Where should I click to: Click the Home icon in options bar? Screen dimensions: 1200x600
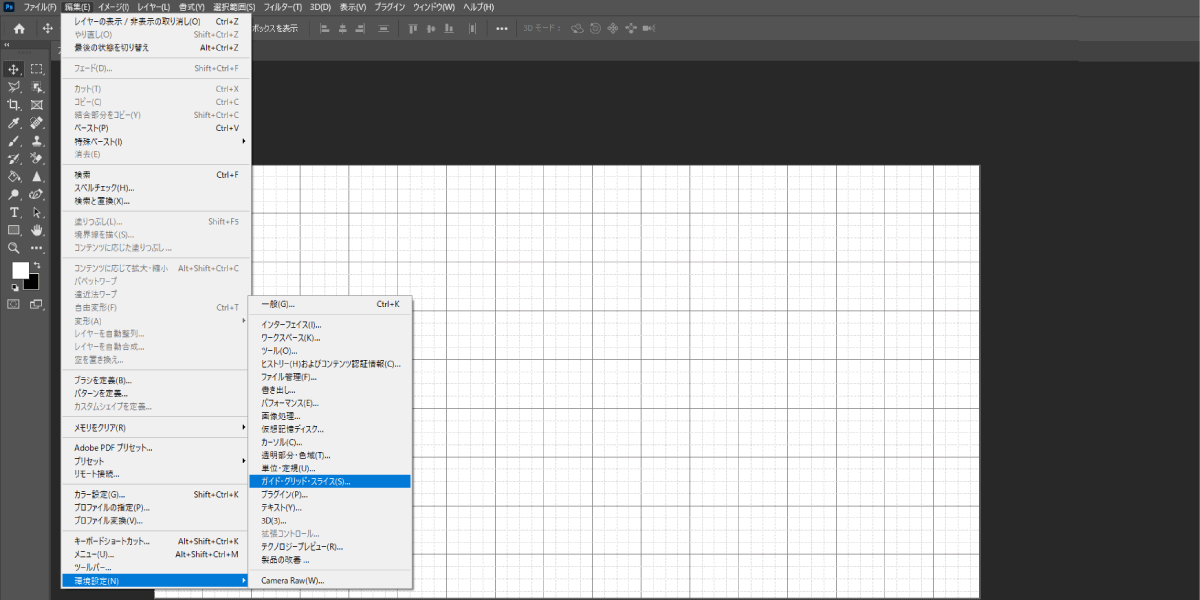19,28
